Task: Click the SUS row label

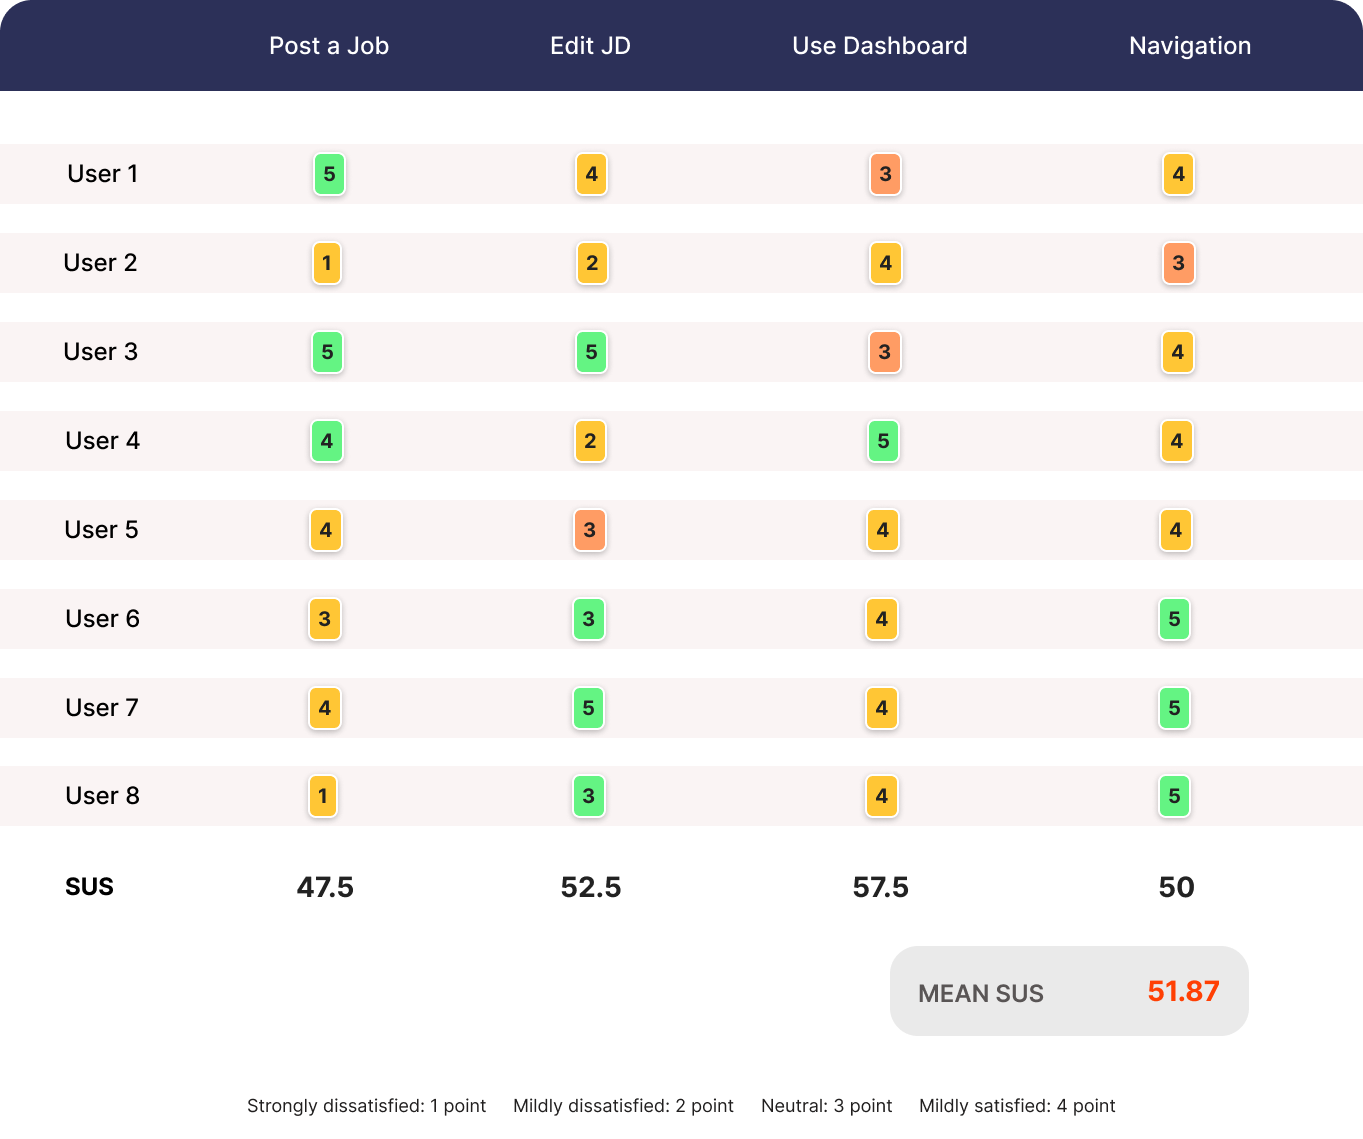Action: pos(90,887)
